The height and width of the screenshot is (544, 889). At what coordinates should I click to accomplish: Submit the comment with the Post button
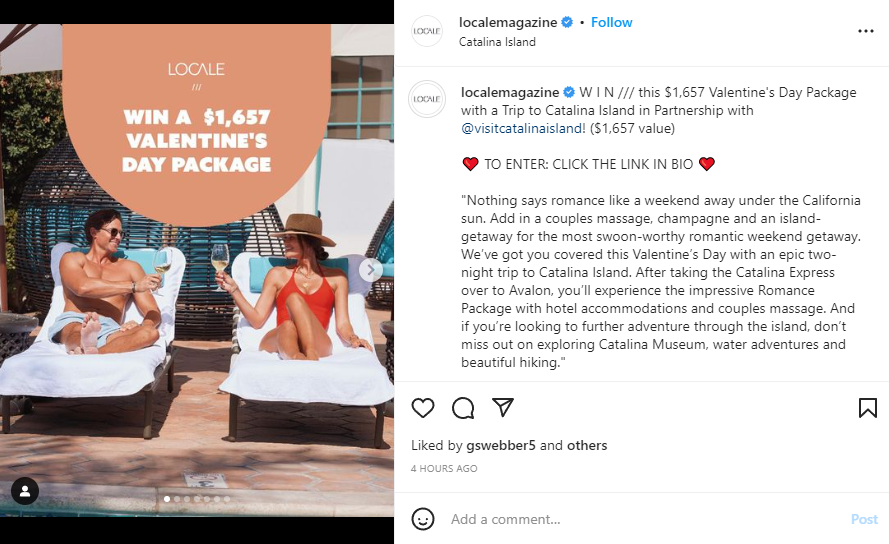864,519
